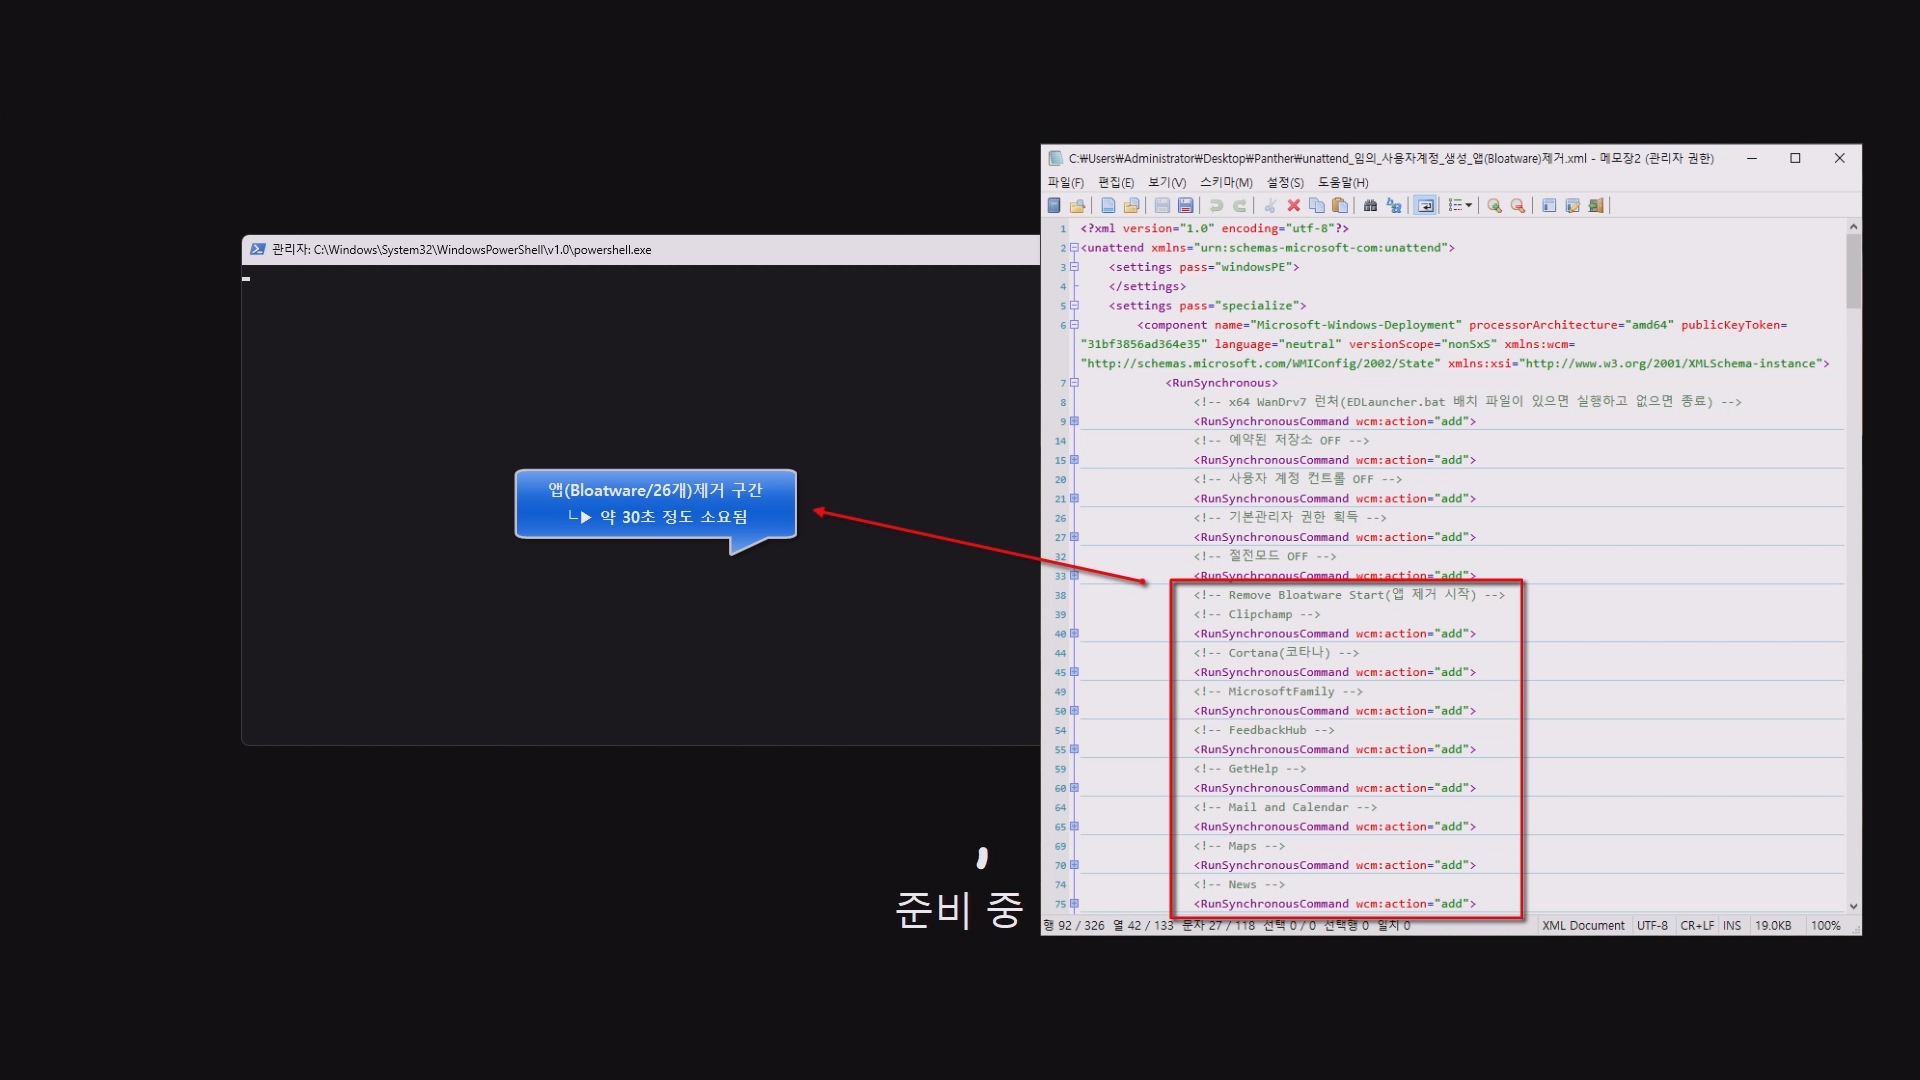Expand the fold marker at line 9
The image size is (1920, 1080).
1075,421
